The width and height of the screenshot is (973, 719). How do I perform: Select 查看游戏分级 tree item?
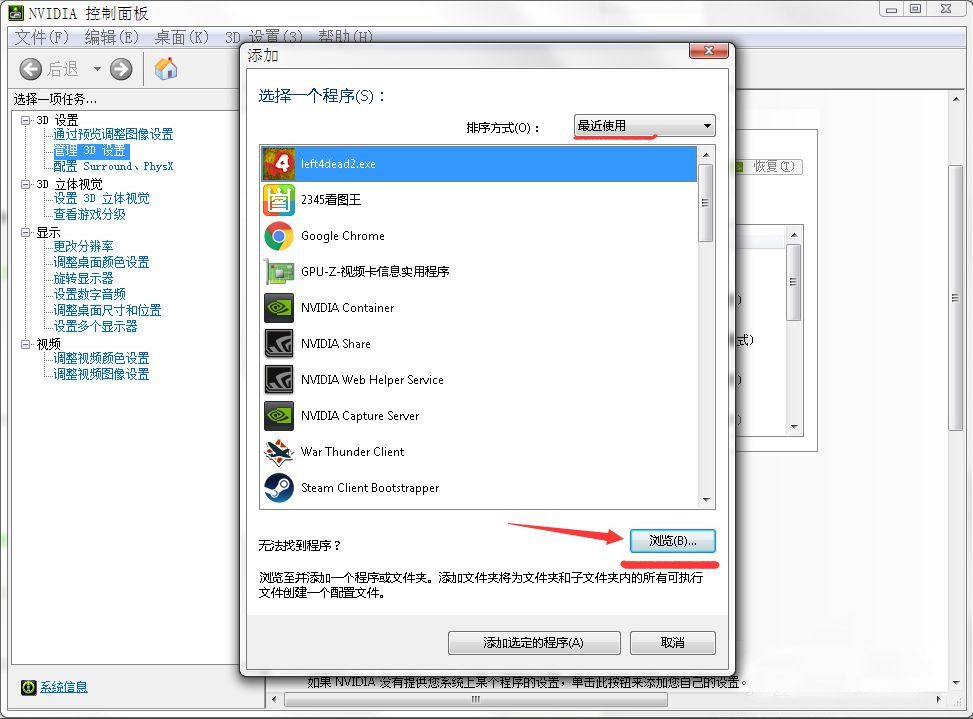(x=89, y=215)
